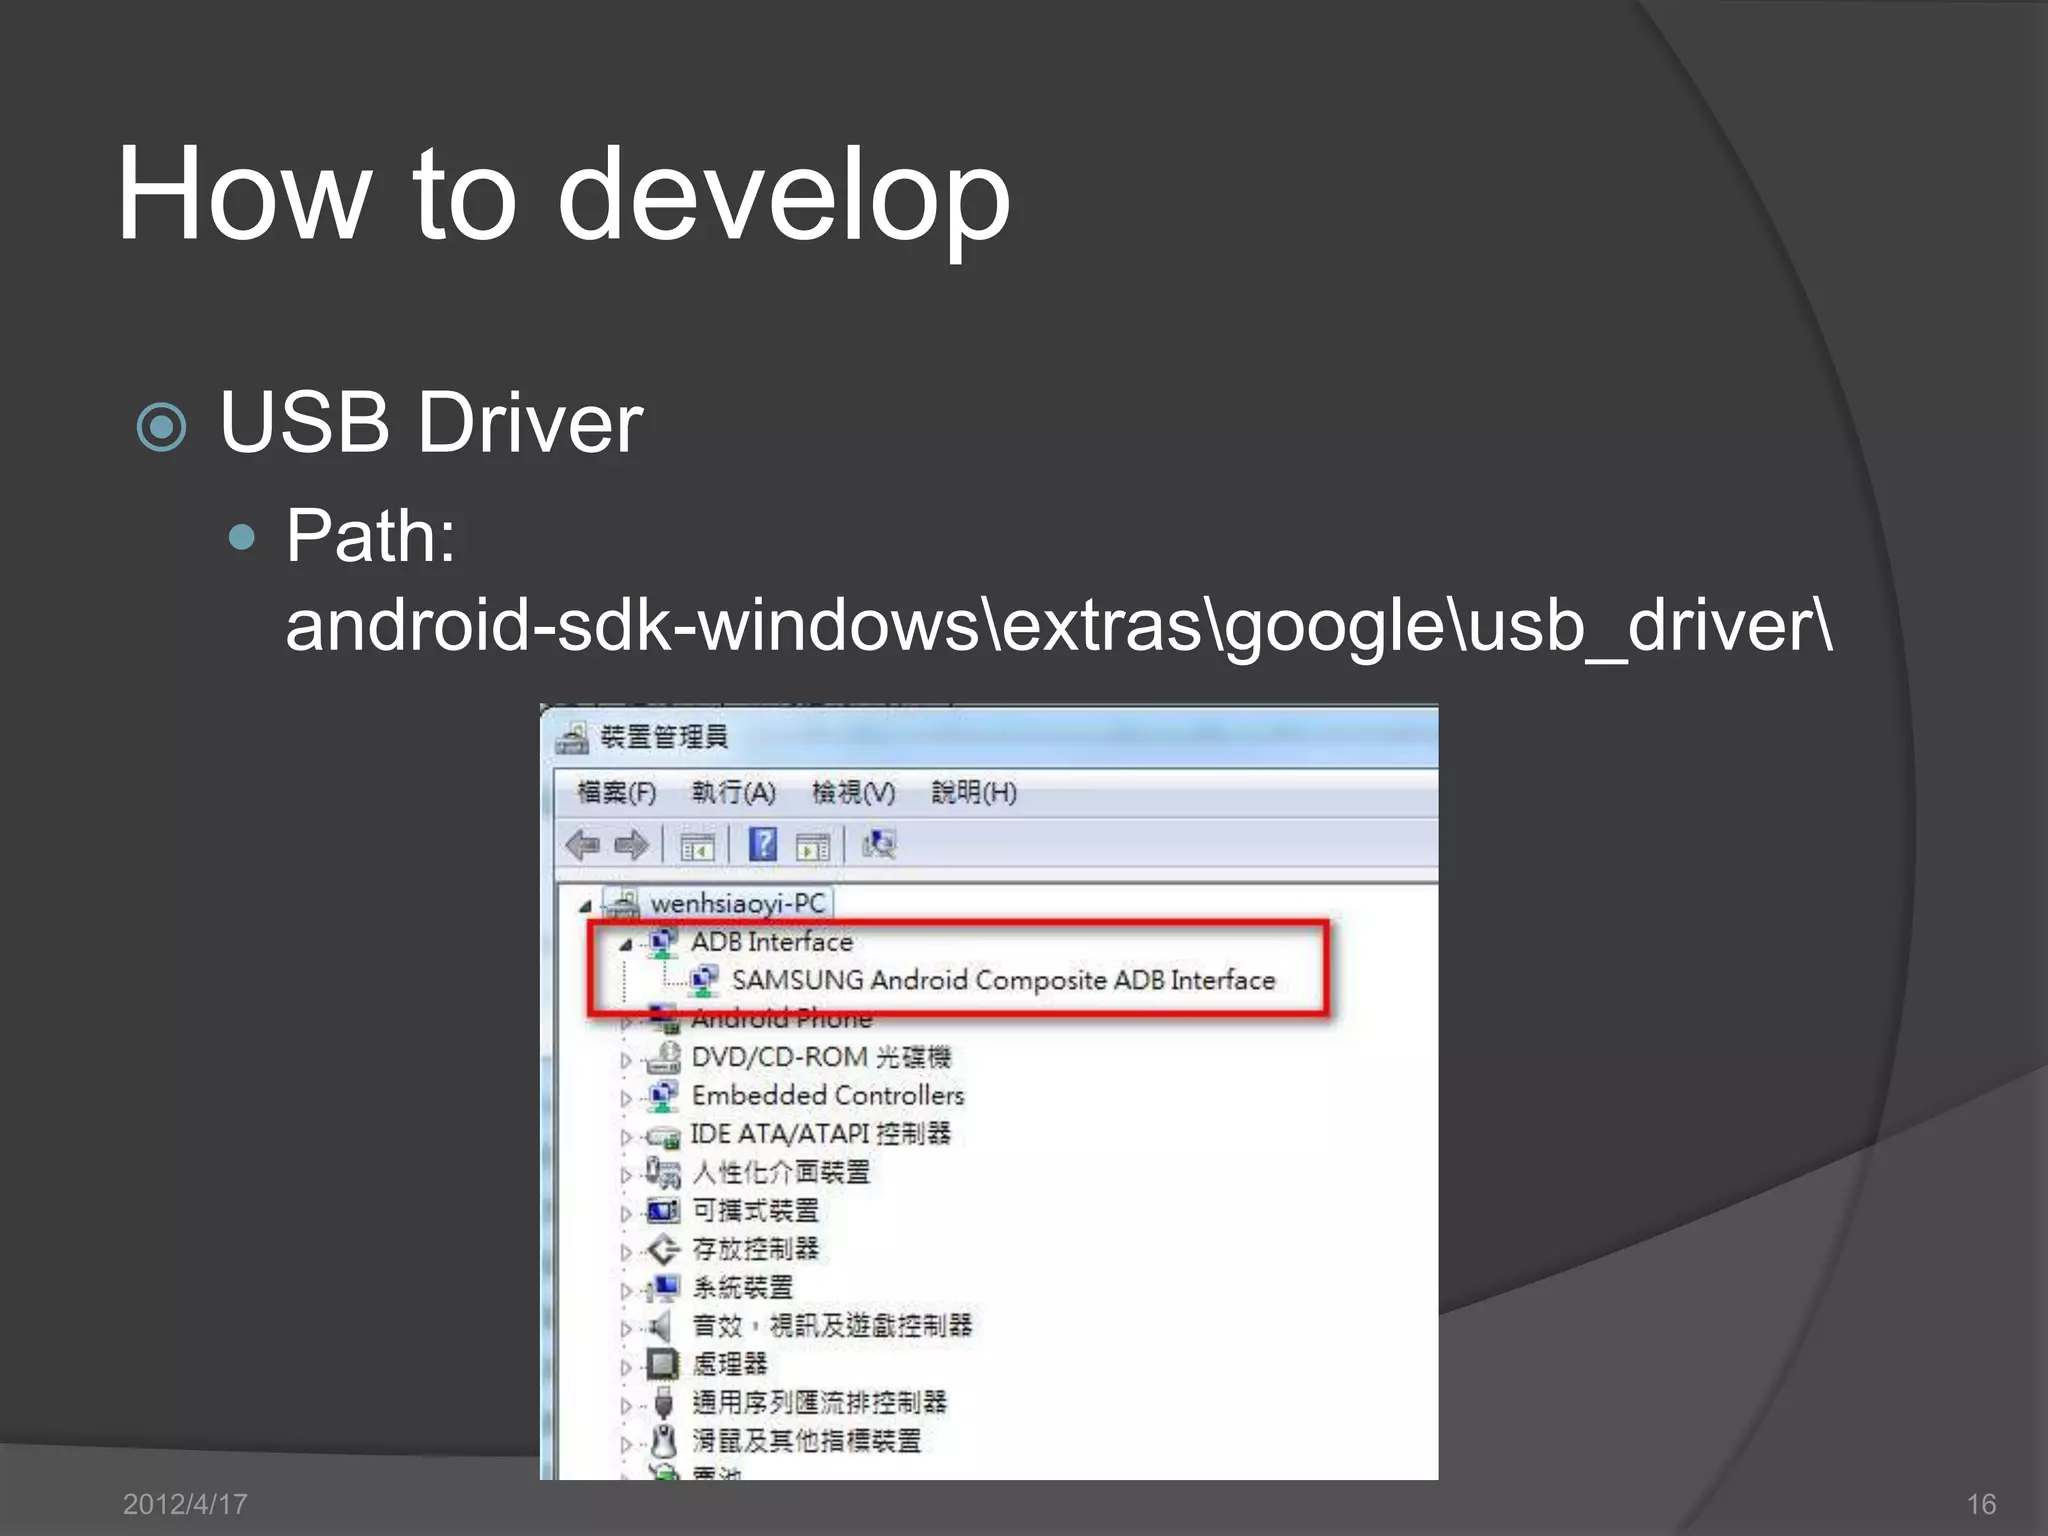The width and height of the screenshot is (2048, 1536).
Task: Select the DVD/CD-ROM 光碟機 label
Action: 821,1057
